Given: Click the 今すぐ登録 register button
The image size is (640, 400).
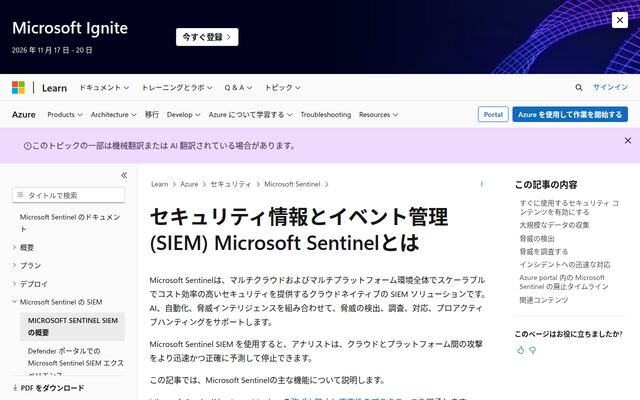Looking at the screenshot, I should click(207, 37).
